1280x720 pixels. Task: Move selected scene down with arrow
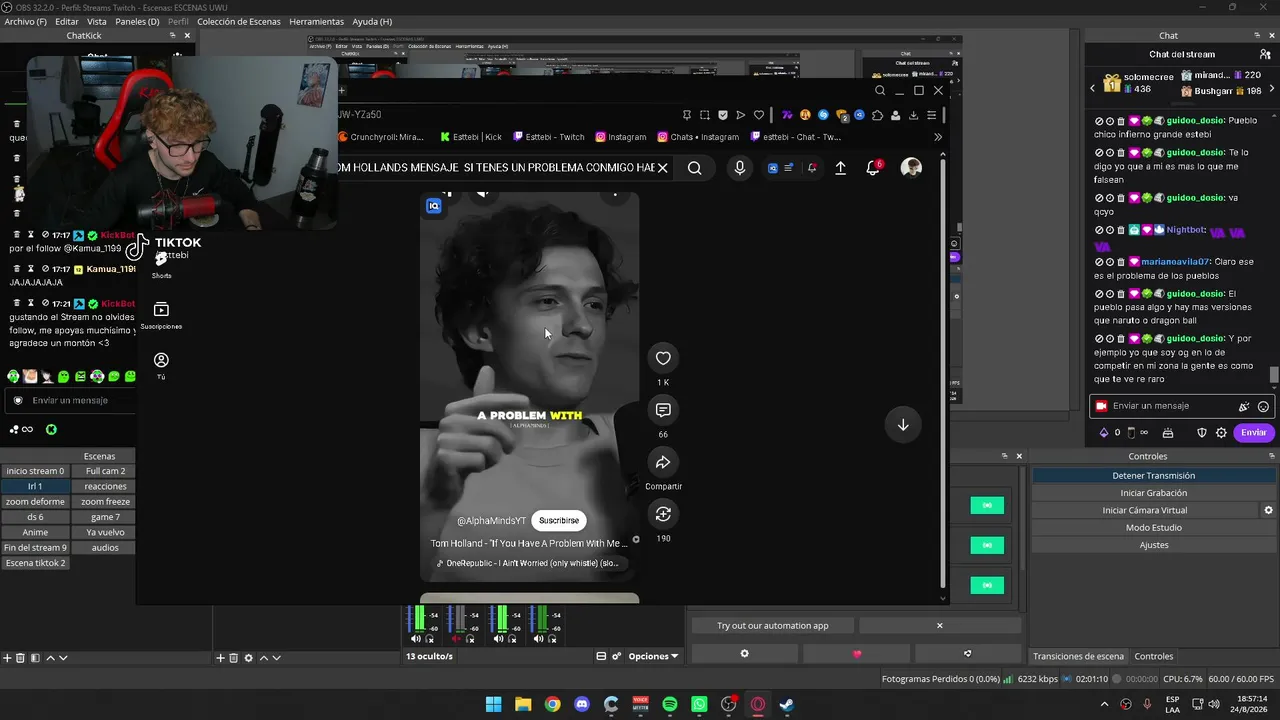pyautogui.click(x=63, y=658)
